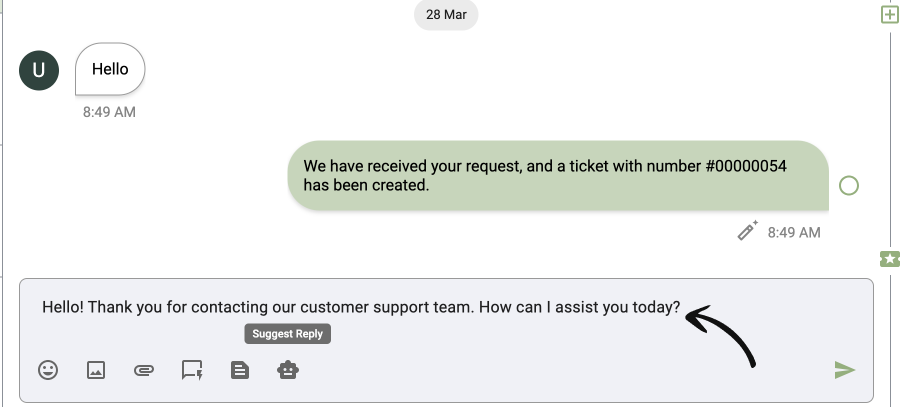Click the vertical line of the right sidebar
This screenshot has height=407, width=907.
[x=891, y=139]
